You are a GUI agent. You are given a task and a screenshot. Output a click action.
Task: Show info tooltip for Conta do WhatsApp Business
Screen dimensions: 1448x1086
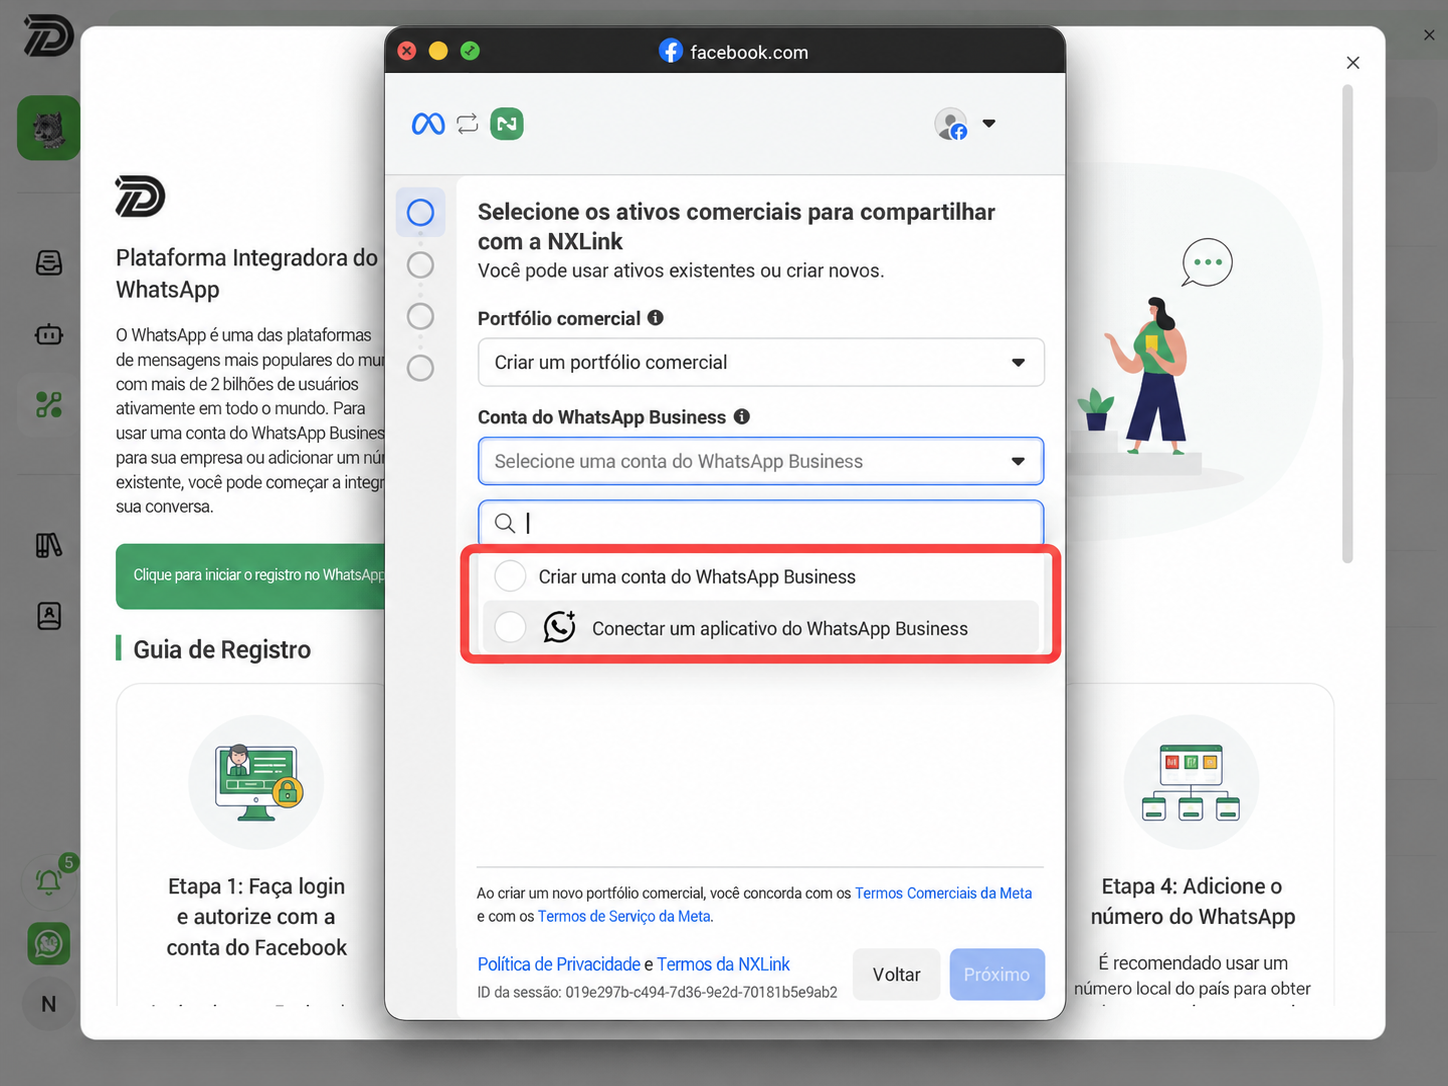click(742, 417)
